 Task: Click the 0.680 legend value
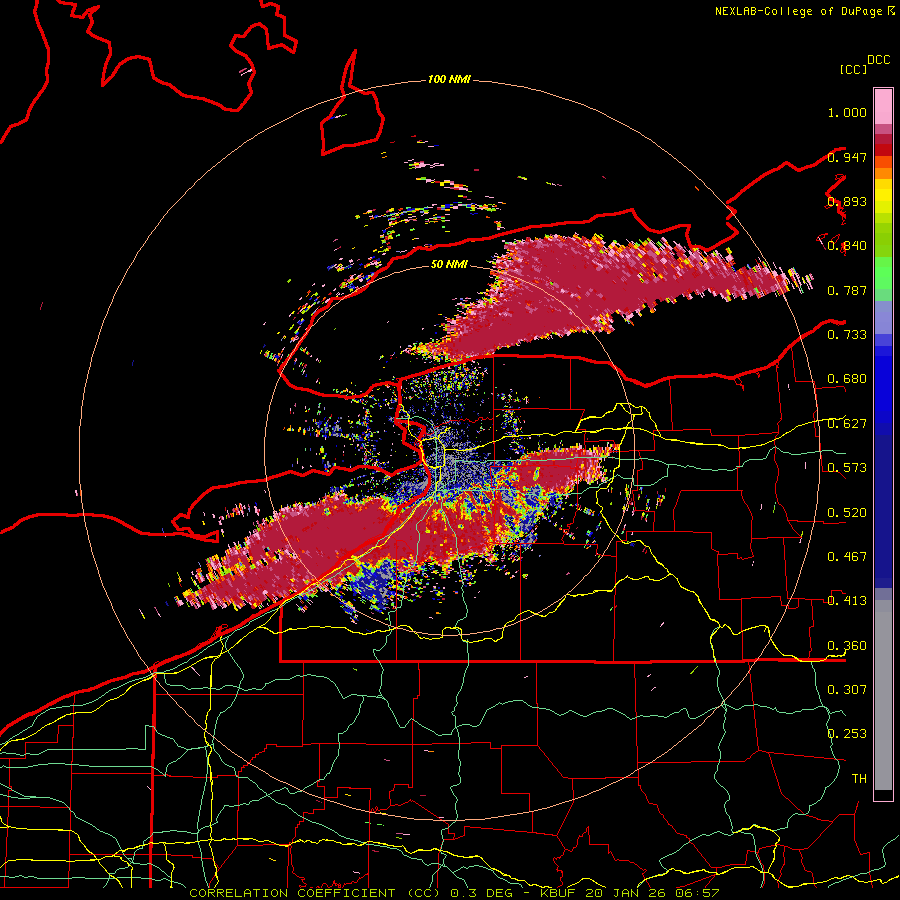coord(847,379)
